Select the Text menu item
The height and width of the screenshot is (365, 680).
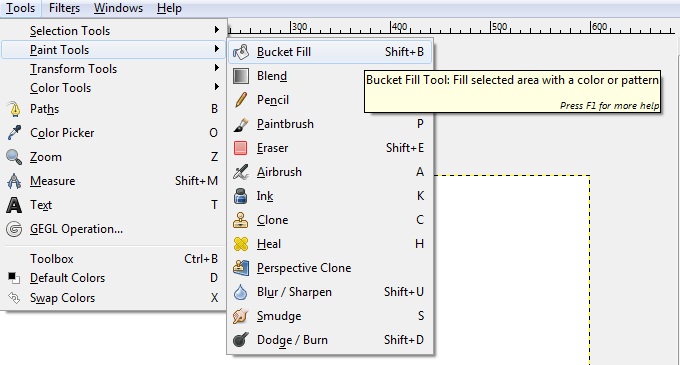pyautogui.click(x=114, y=205)
